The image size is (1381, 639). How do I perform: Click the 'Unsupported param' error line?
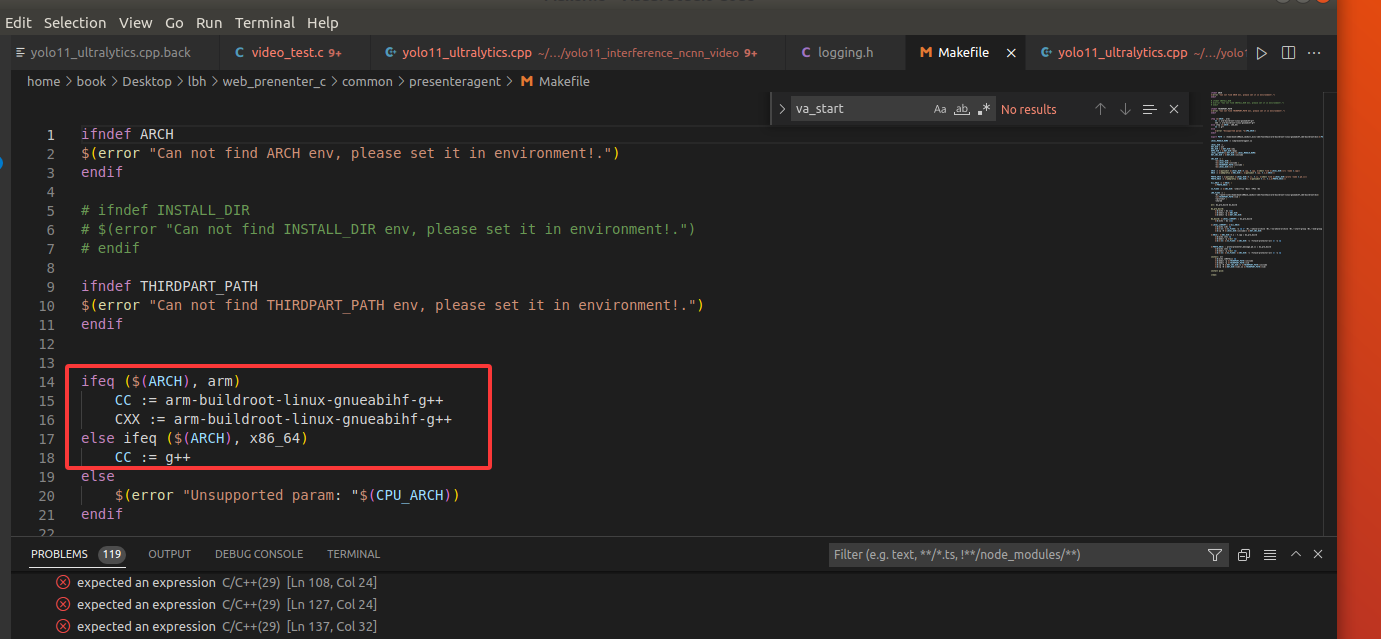tap(287, 496)
